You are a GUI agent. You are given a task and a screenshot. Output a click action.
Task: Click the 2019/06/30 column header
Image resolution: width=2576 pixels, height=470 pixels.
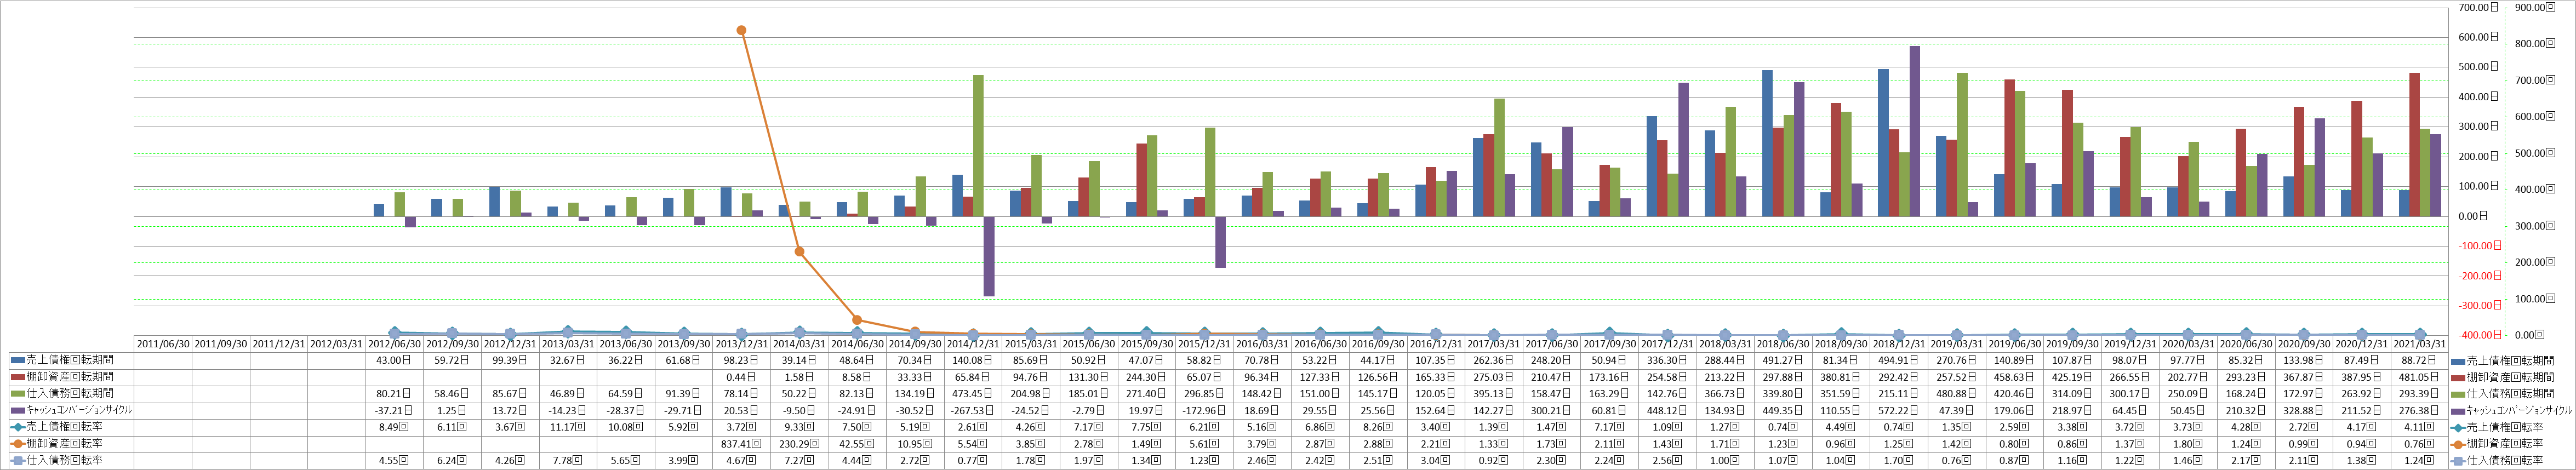point(2015,343)
